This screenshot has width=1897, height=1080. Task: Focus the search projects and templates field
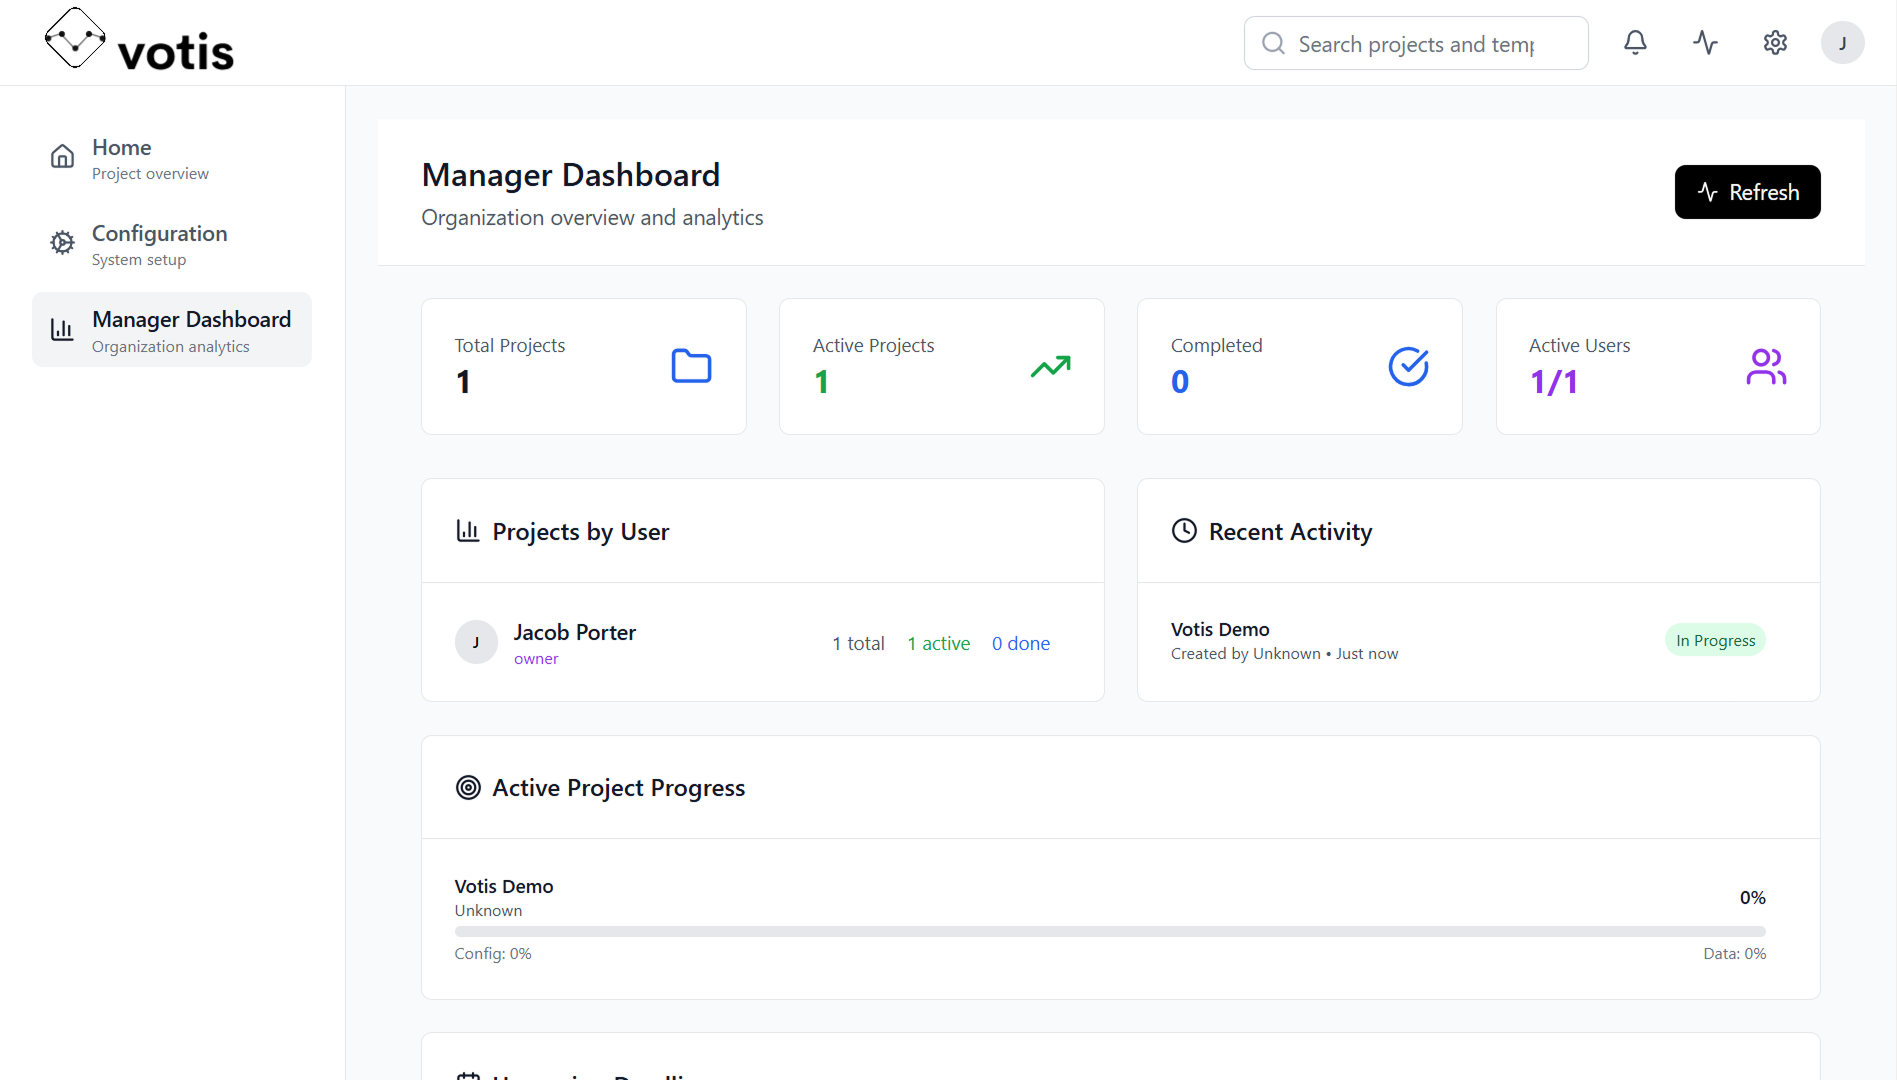1416,43
